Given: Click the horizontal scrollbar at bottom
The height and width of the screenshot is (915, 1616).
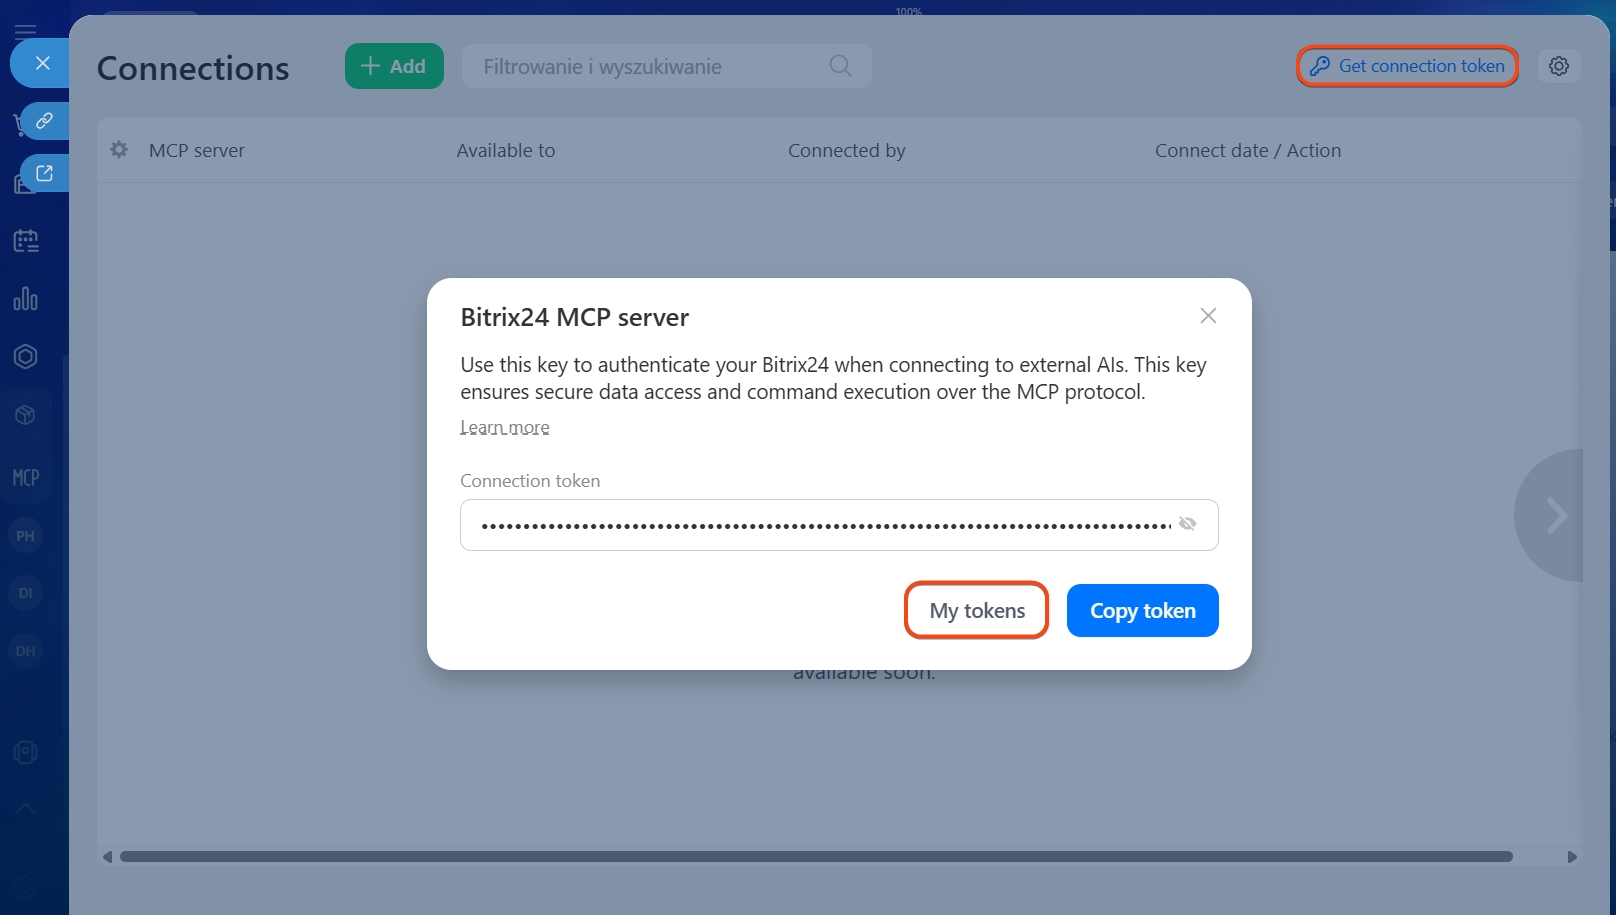Looking at the screenshot, I should pyautogui.click(x=815, y=857).
